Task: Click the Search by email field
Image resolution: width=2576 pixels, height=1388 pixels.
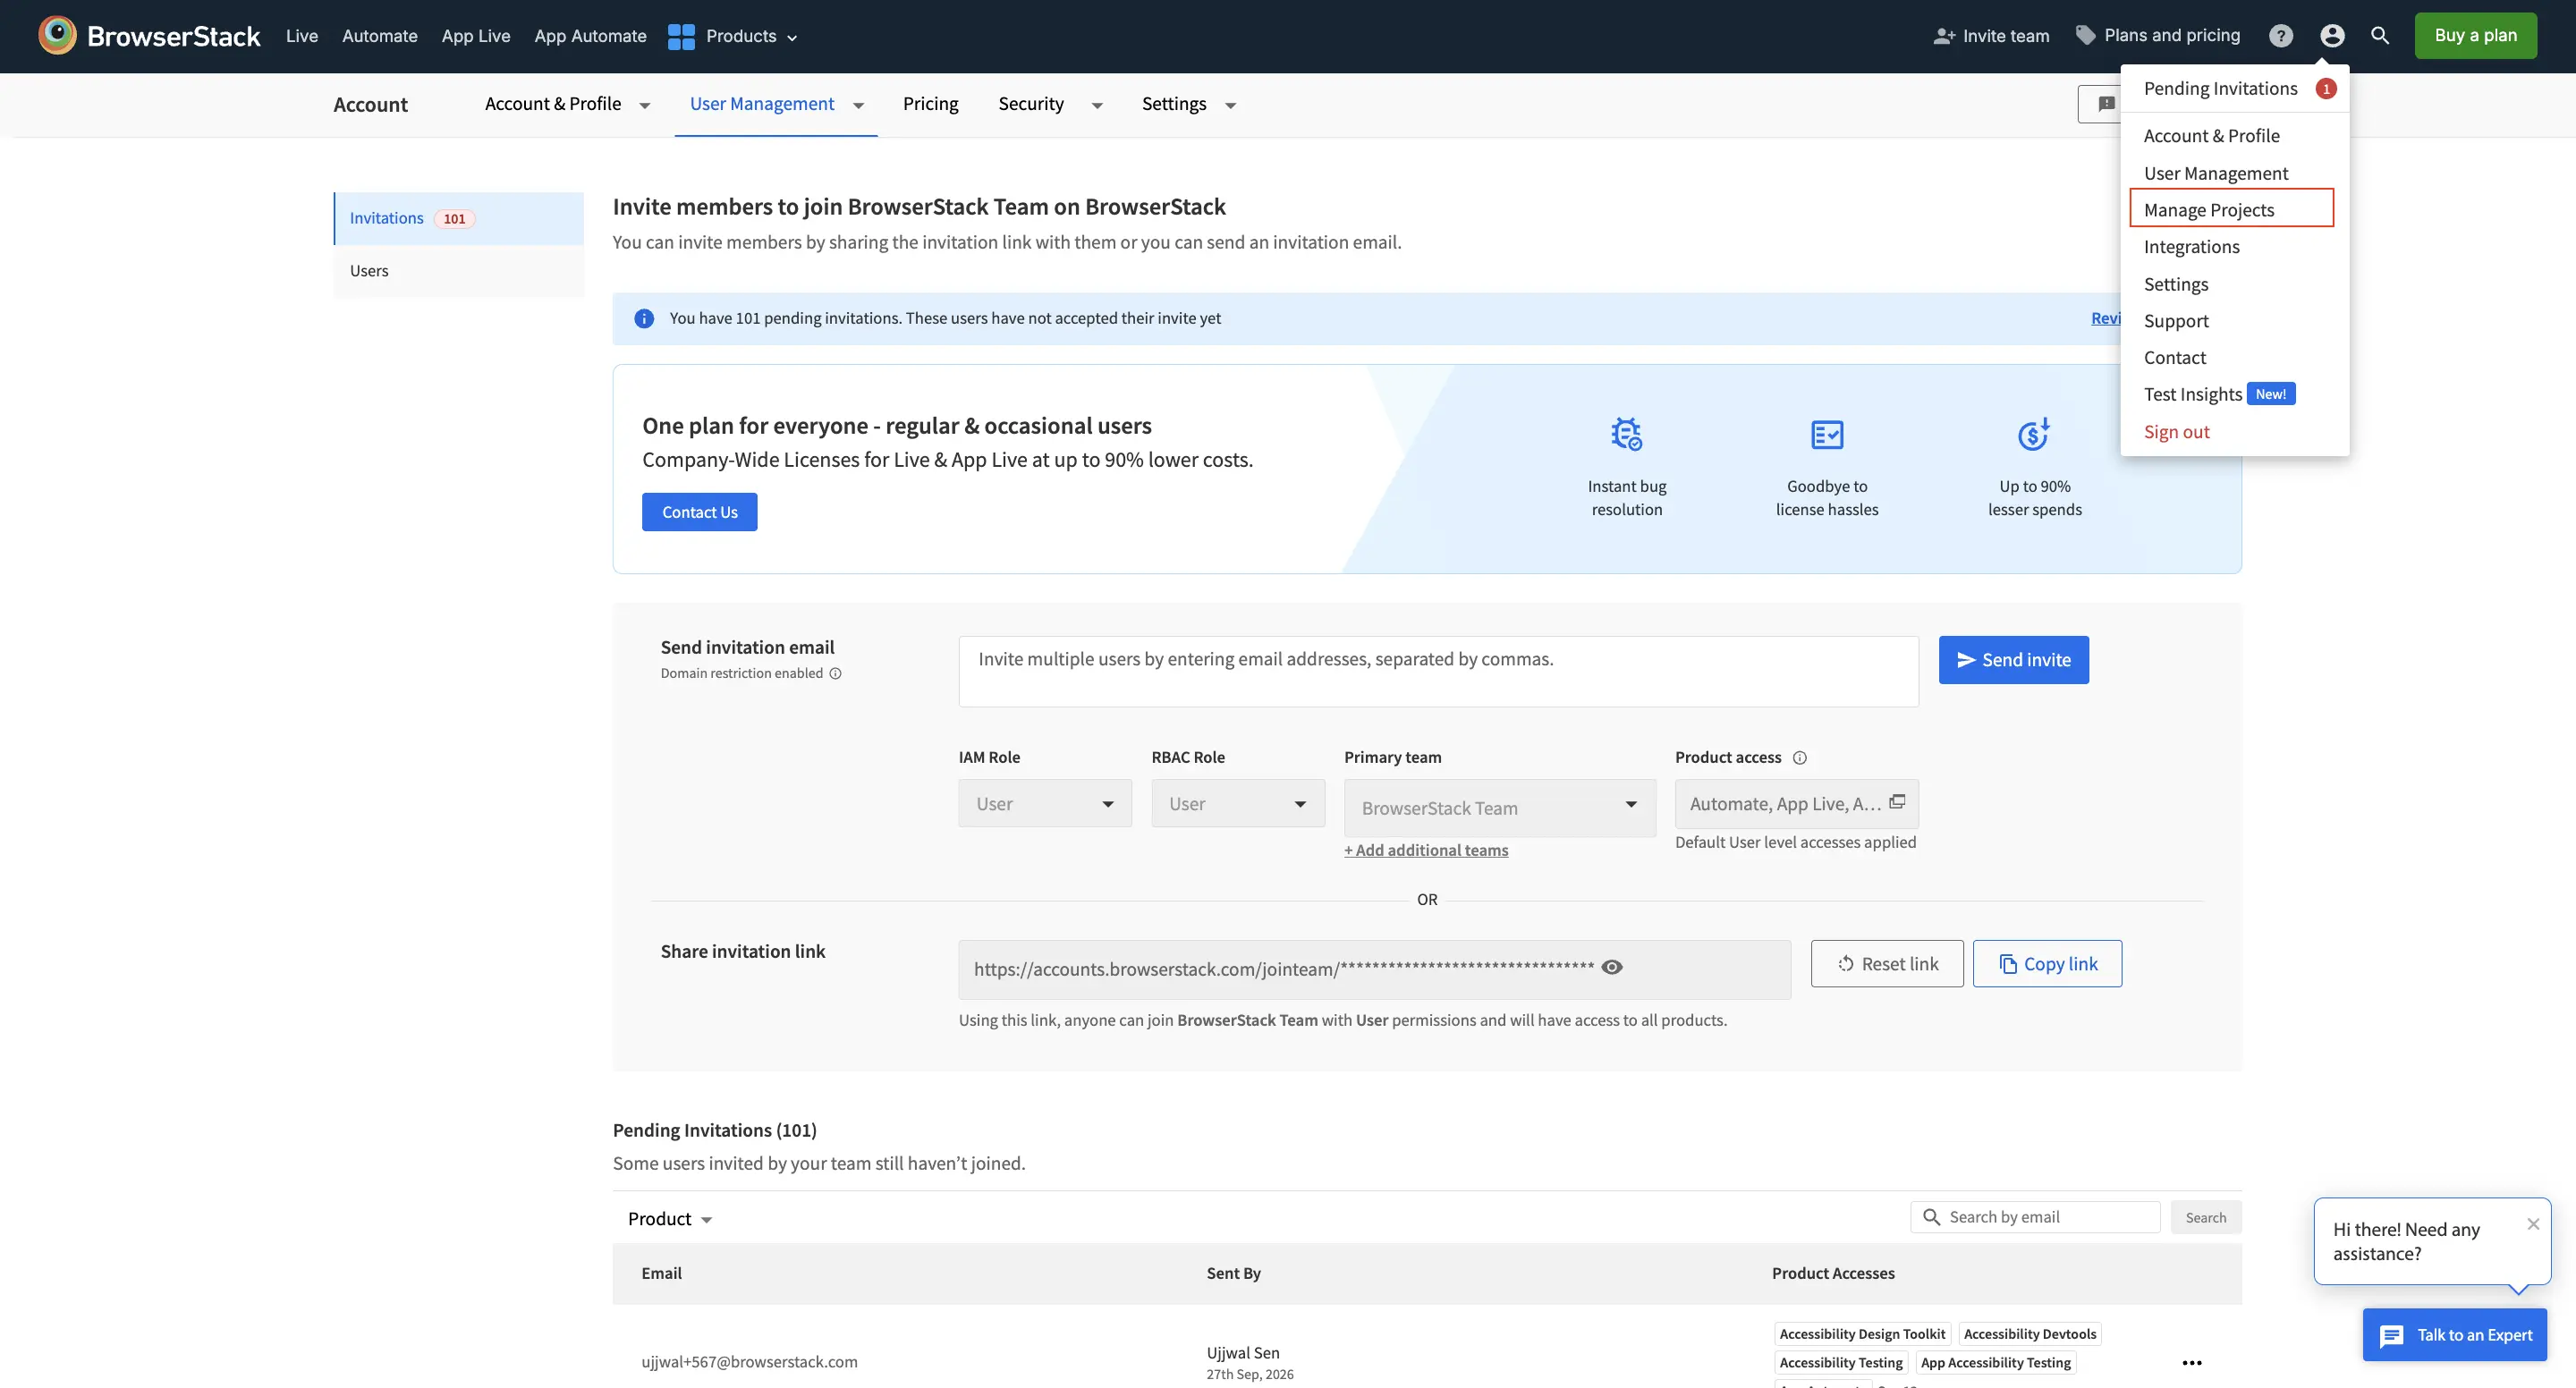Action: [x=2034, y=1217]
